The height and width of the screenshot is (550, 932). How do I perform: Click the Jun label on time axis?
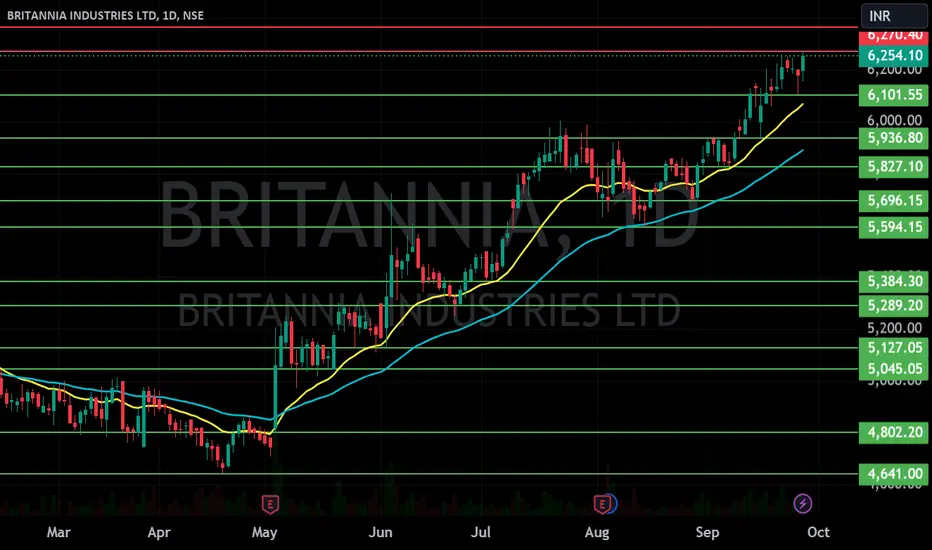[x=380, y=532]
